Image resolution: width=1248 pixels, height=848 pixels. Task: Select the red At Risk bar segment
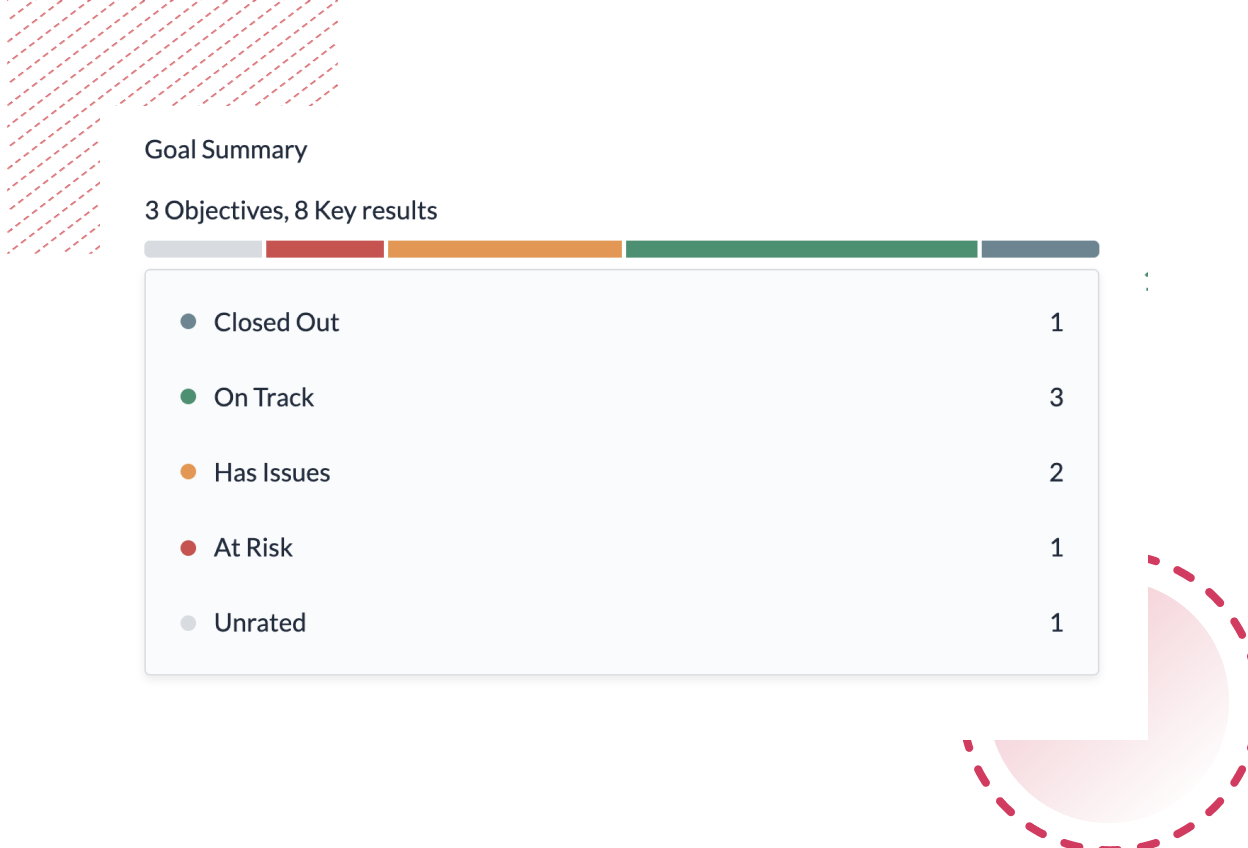tap(325, 249)
